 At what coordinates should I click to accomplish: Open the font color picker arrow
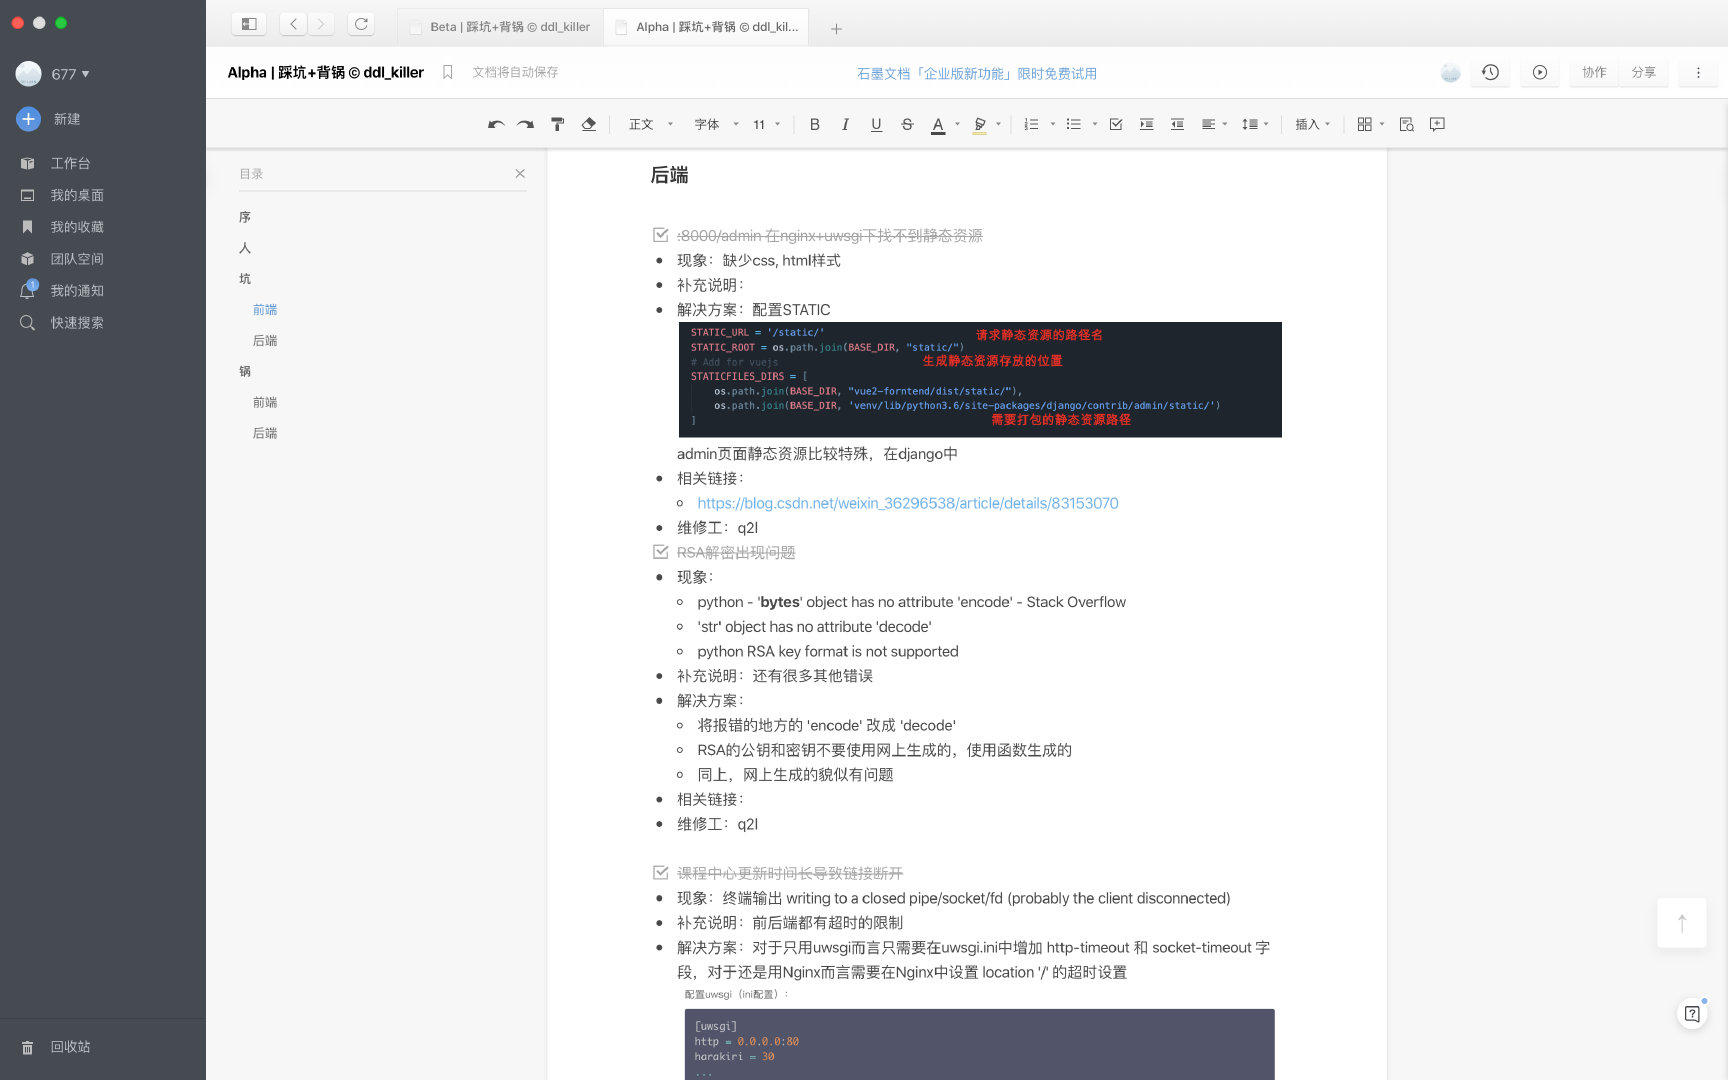(x=958, y=124)
